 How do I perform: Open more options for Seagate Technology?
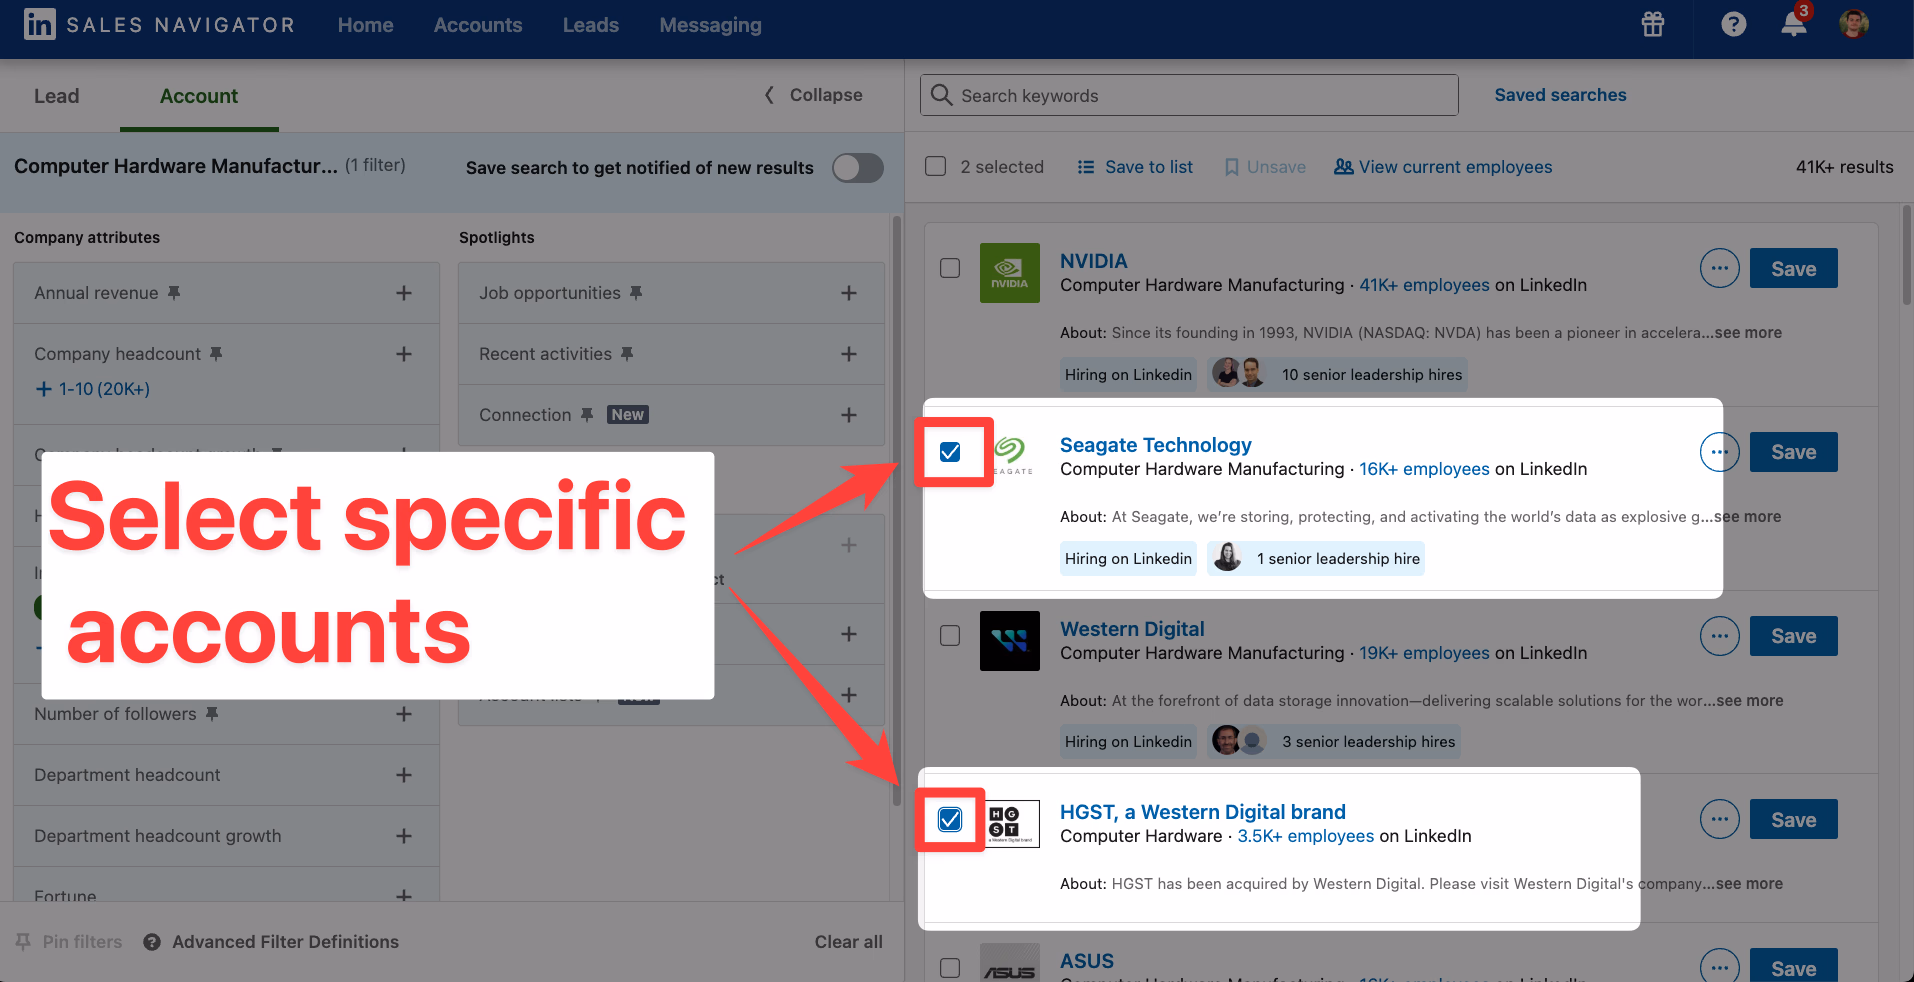(x=1720, y=452)
